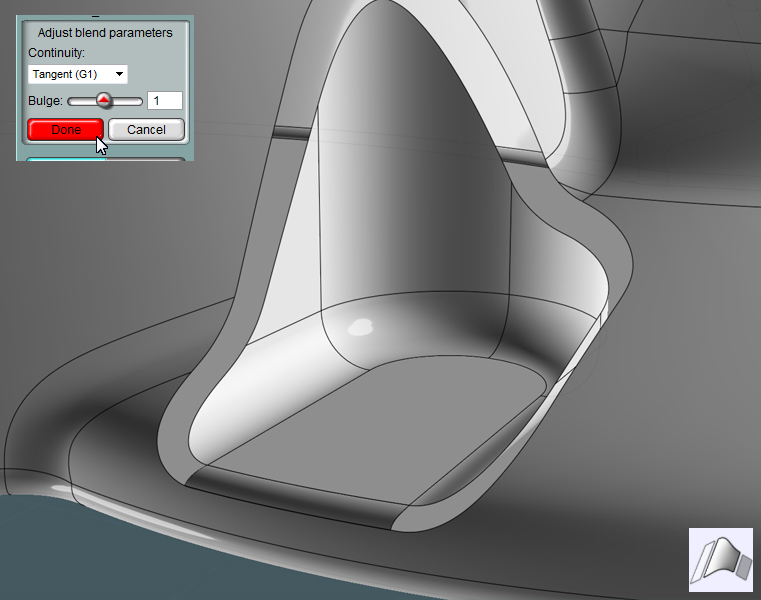761x600 pixels.
Task: Click the Bulge slider handle
Action: pos(104,100)
